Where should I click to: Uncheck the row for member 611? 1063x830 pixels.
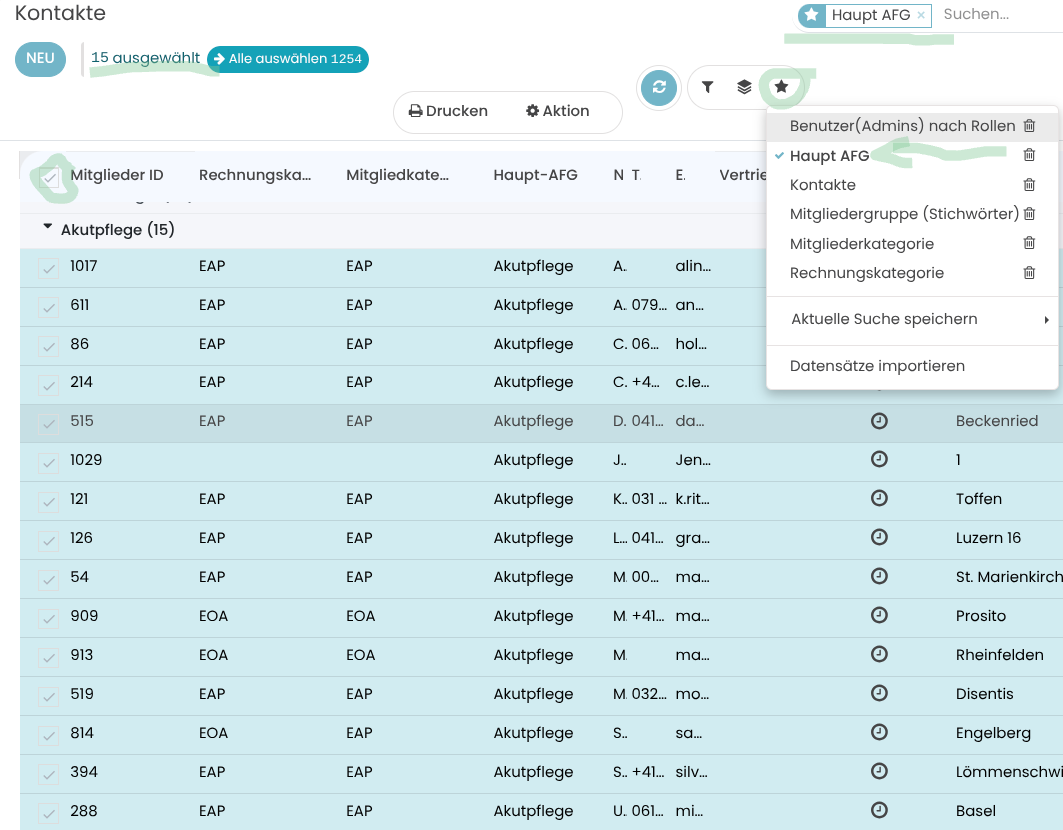49,307
